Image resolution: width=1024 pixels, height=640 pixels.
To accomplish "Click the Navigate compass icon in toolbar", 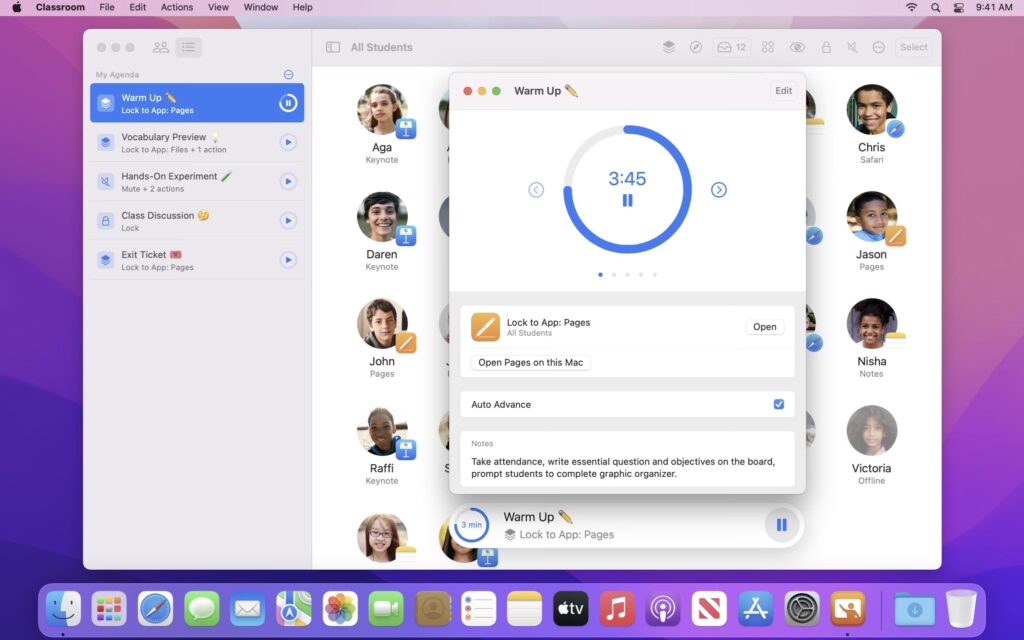I will coord(696,47).
